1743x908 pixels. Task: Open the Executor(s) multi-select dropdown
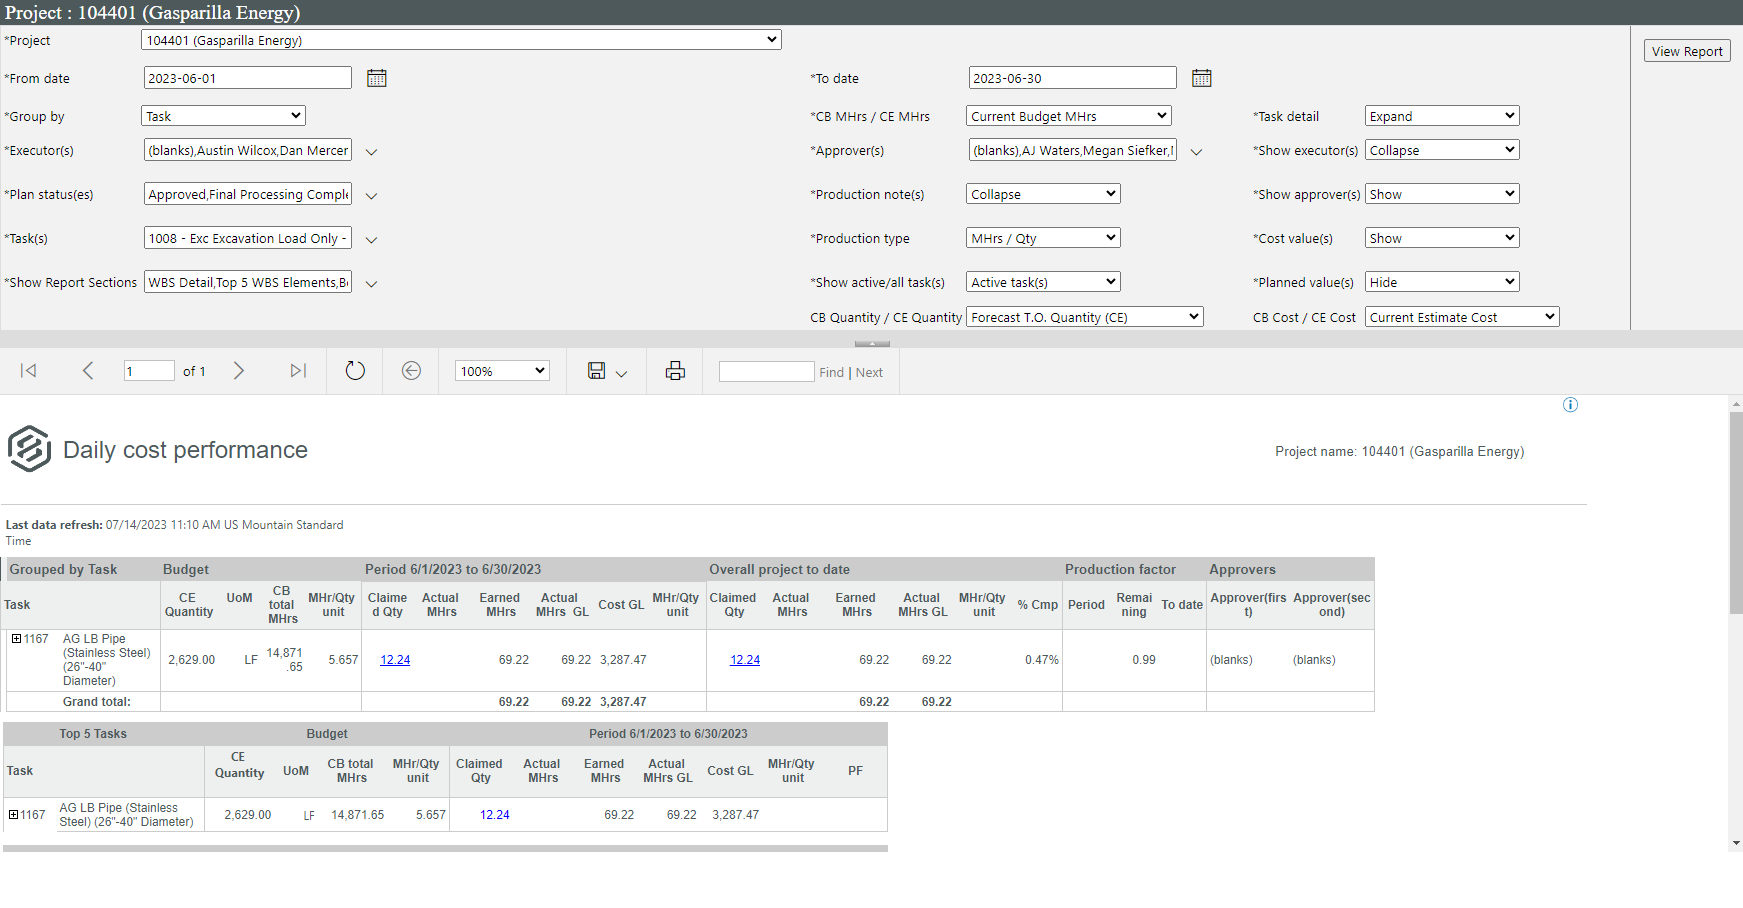(371, 152)
